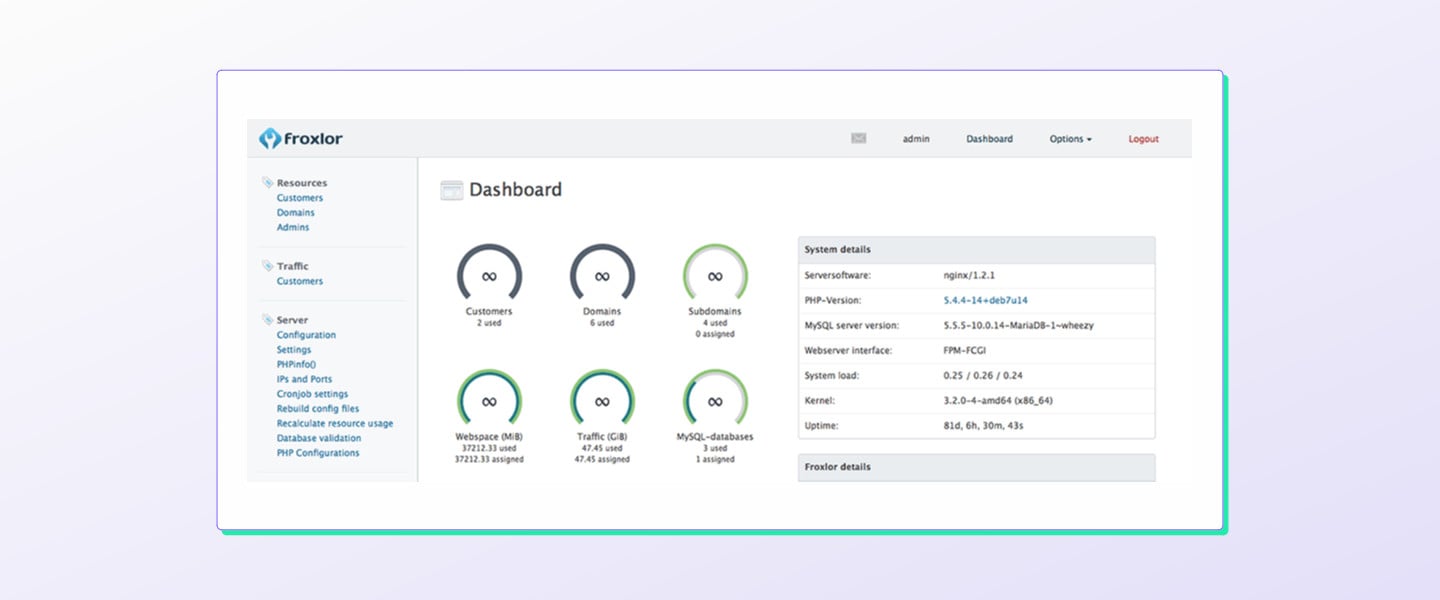Click the Traffic (GiB) gauge
The height and width of the screenshot is (600, 1440).
(602, 400)
